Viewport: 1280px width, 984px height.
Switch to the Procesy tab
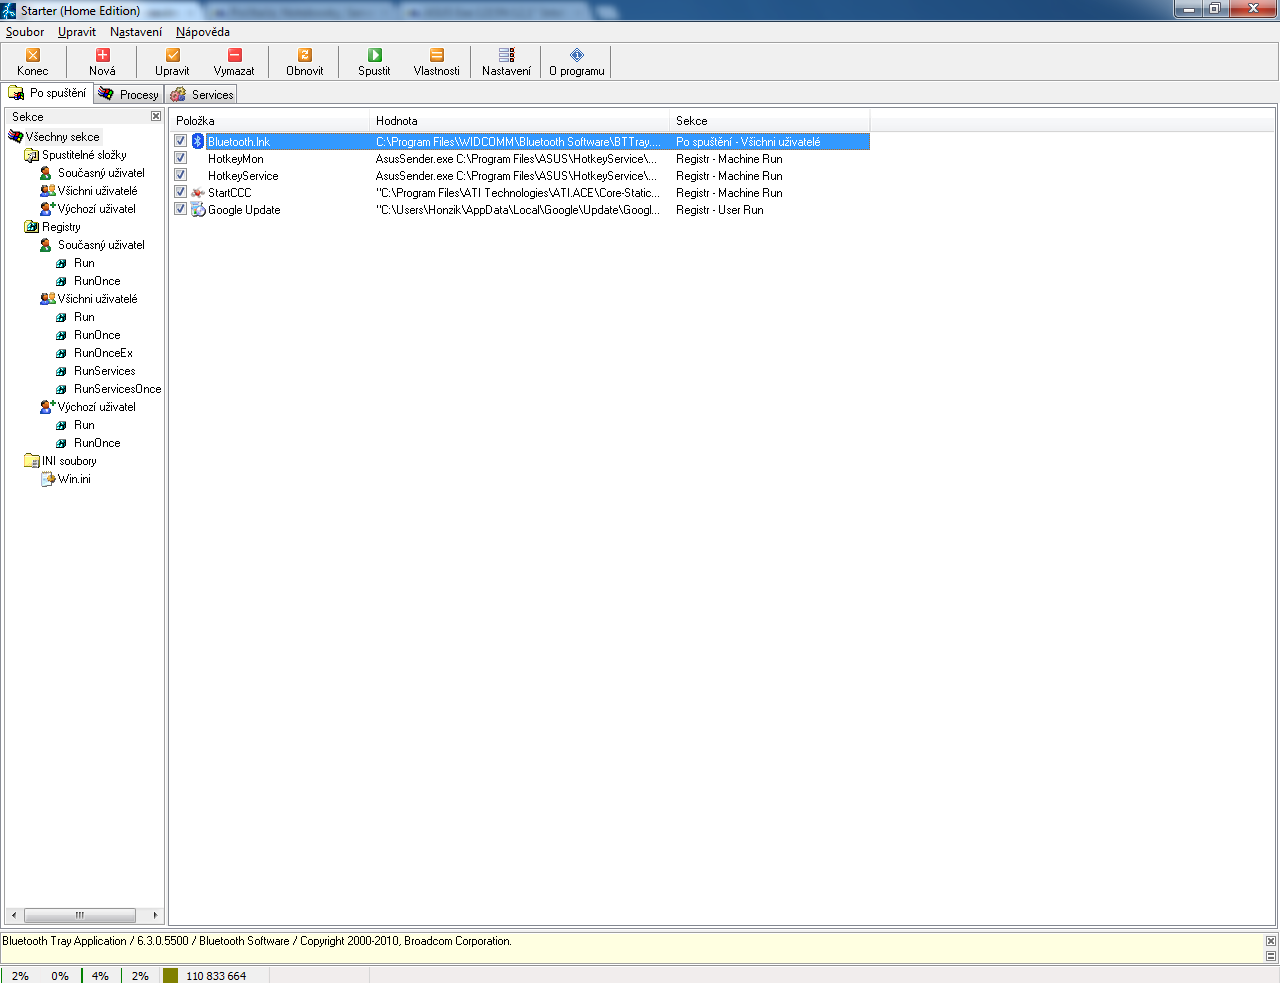pos(128,94)
